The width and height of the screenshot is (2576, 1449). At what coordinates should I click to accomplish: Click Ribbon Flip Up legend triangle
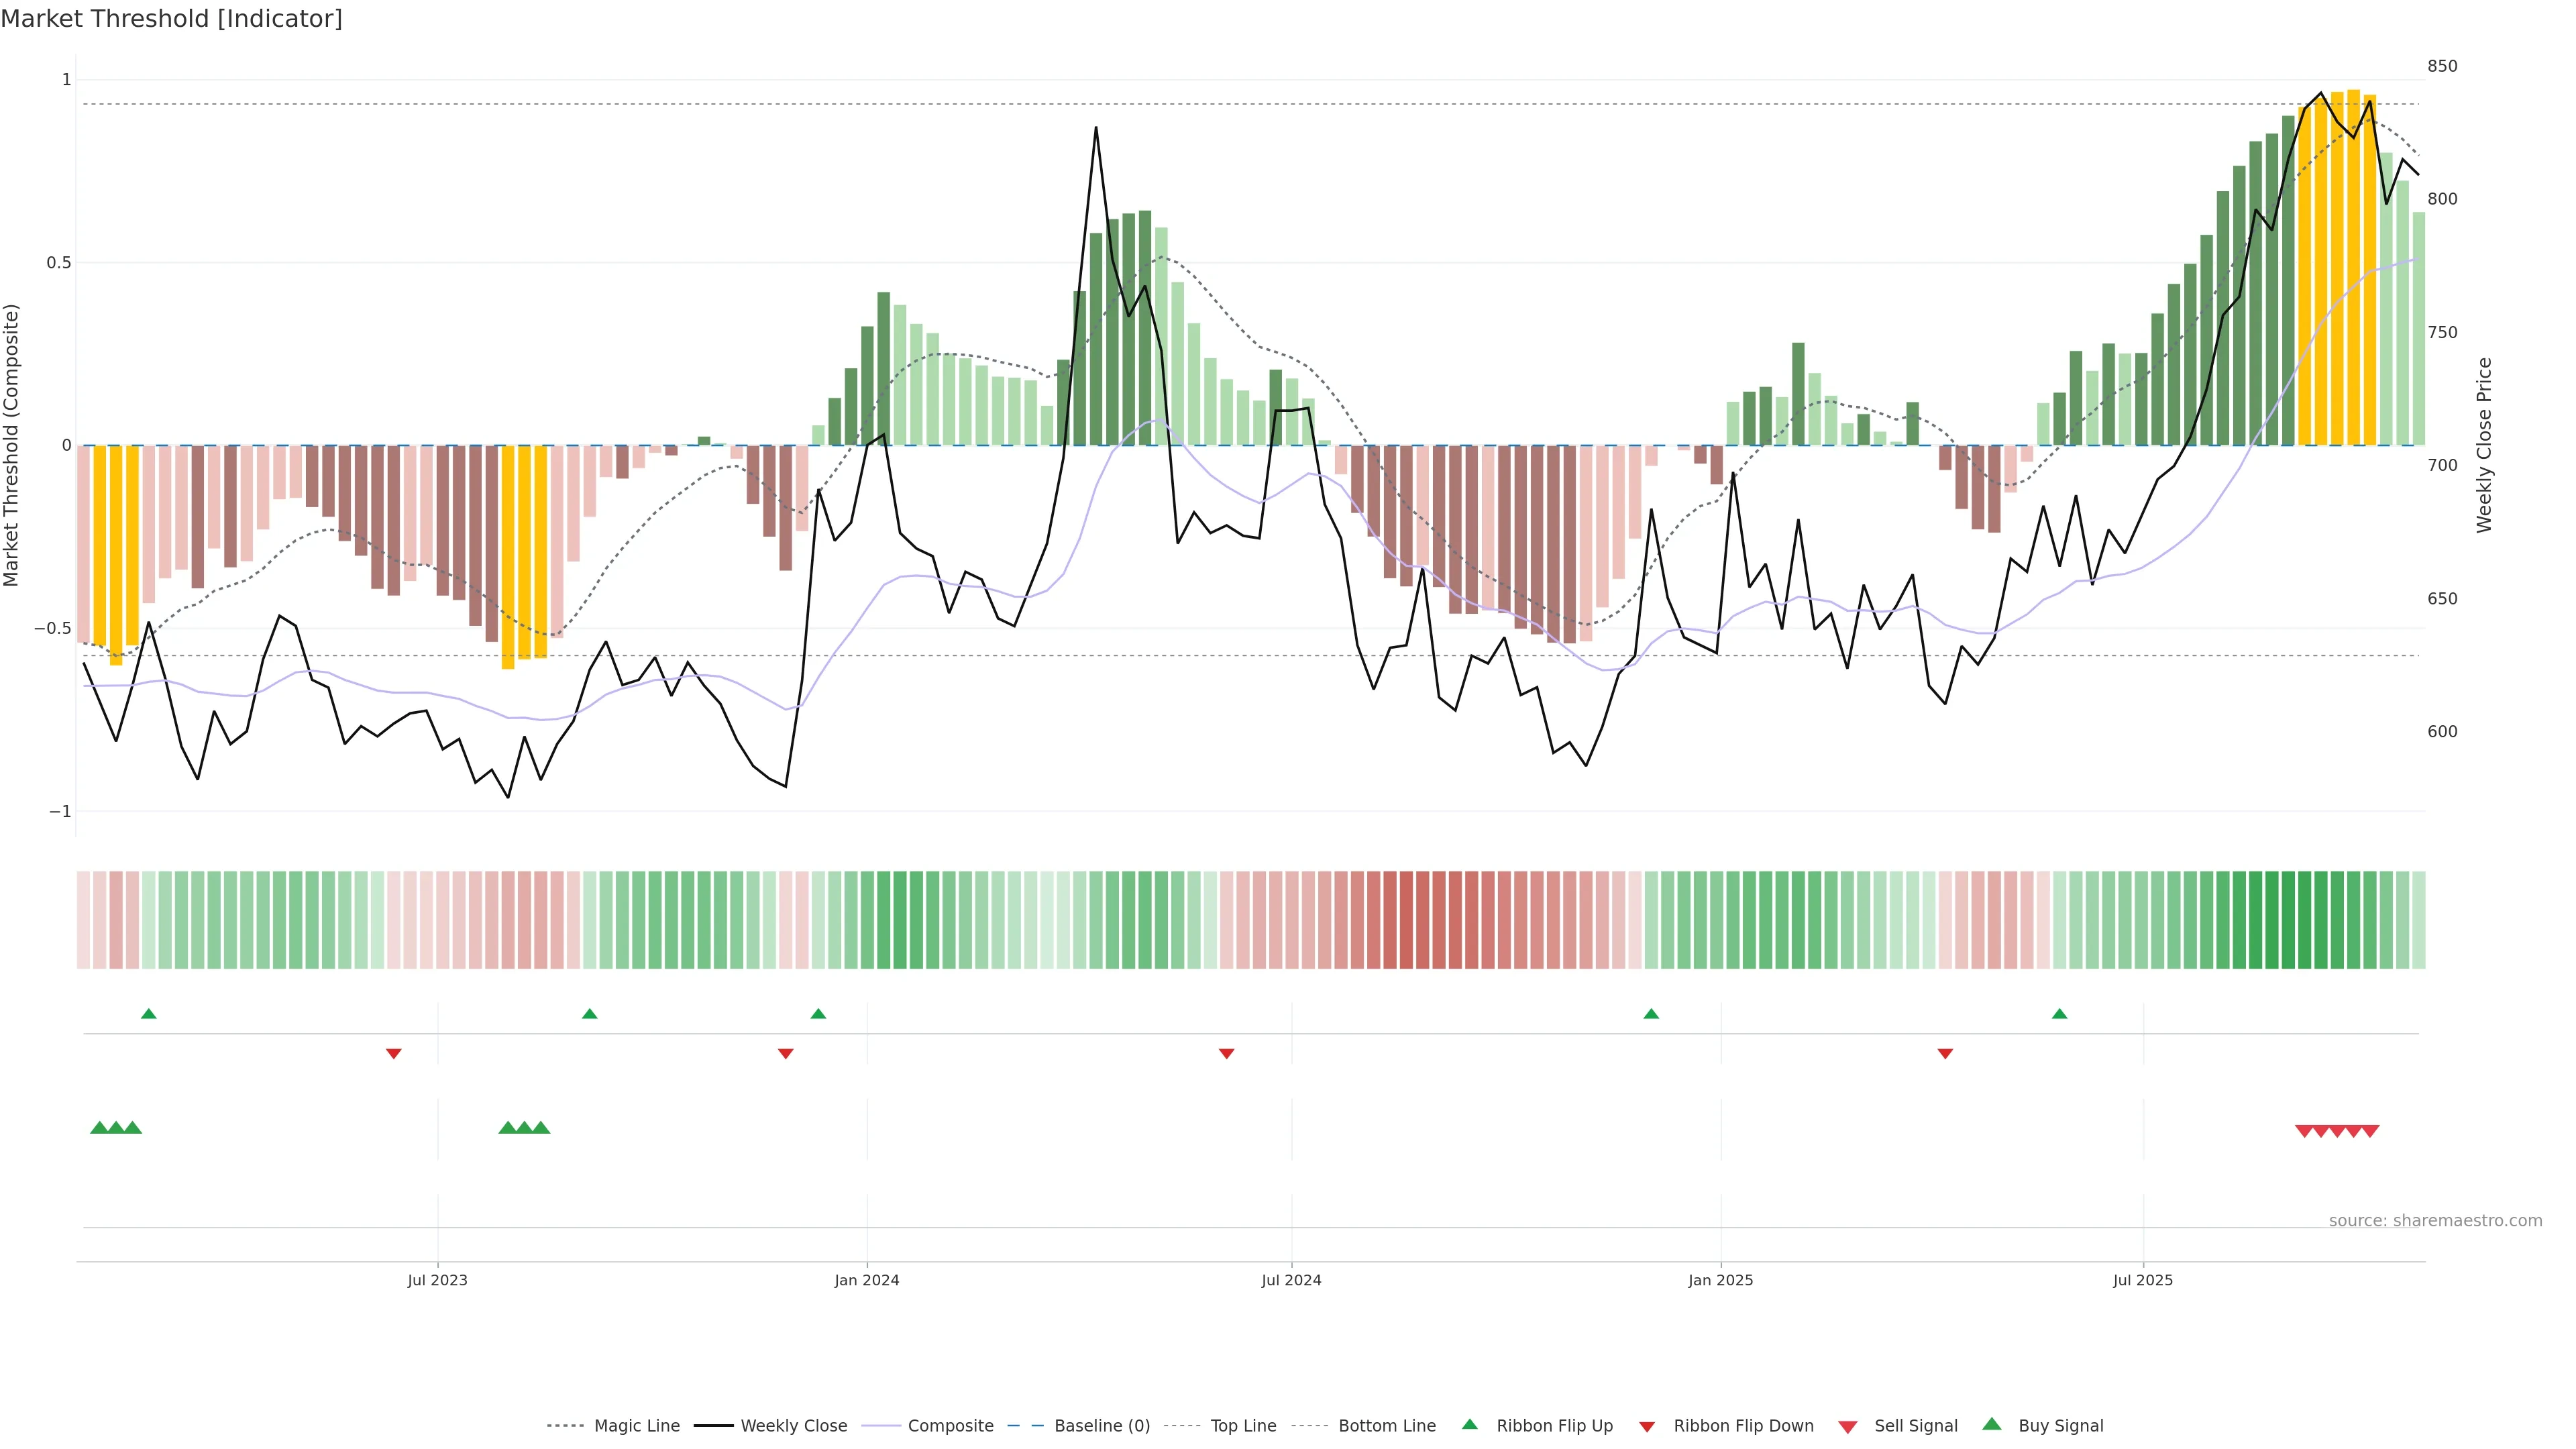[1470, 1424]
